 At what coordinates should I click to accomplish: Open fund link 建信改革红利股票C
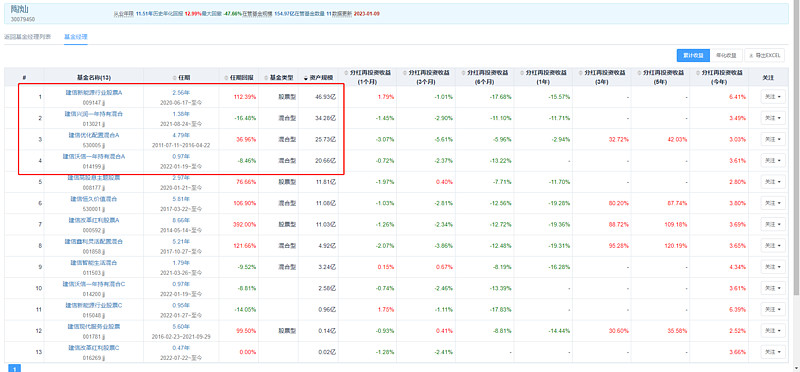pyautogui.click(x=94, y=348)
